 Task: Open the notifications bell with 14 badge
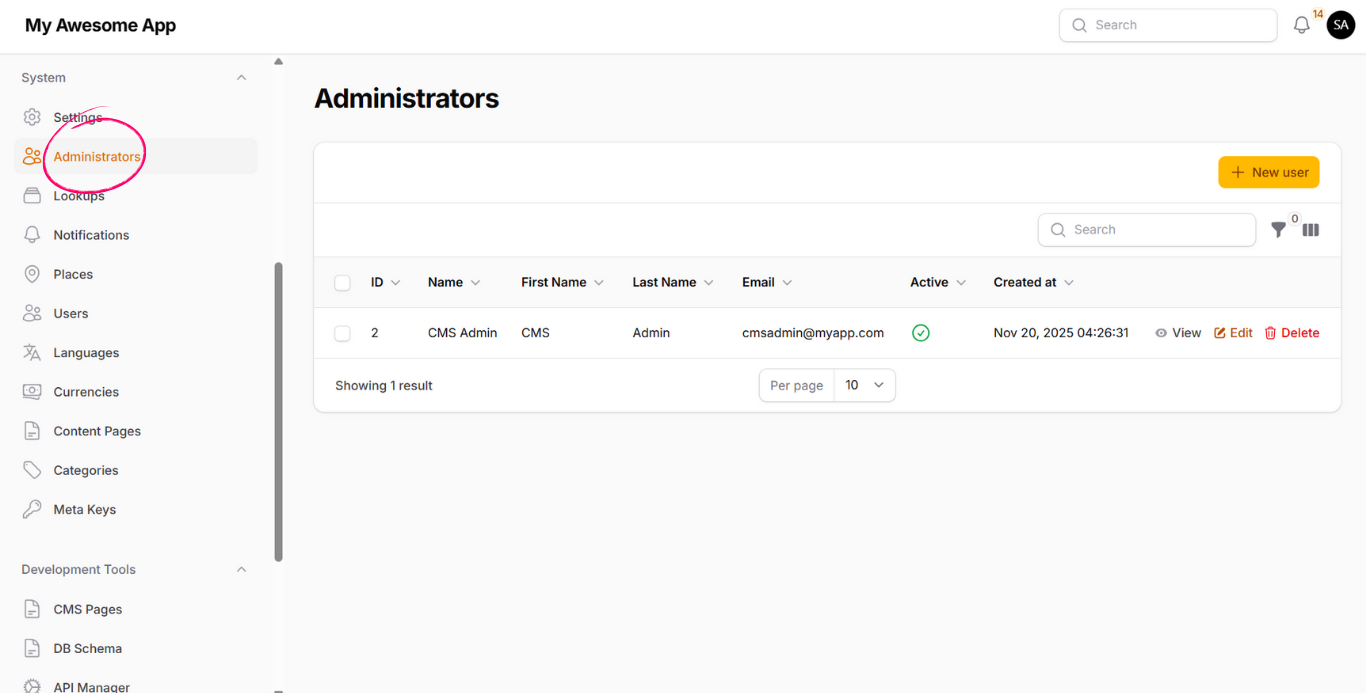coord(1301,24)
